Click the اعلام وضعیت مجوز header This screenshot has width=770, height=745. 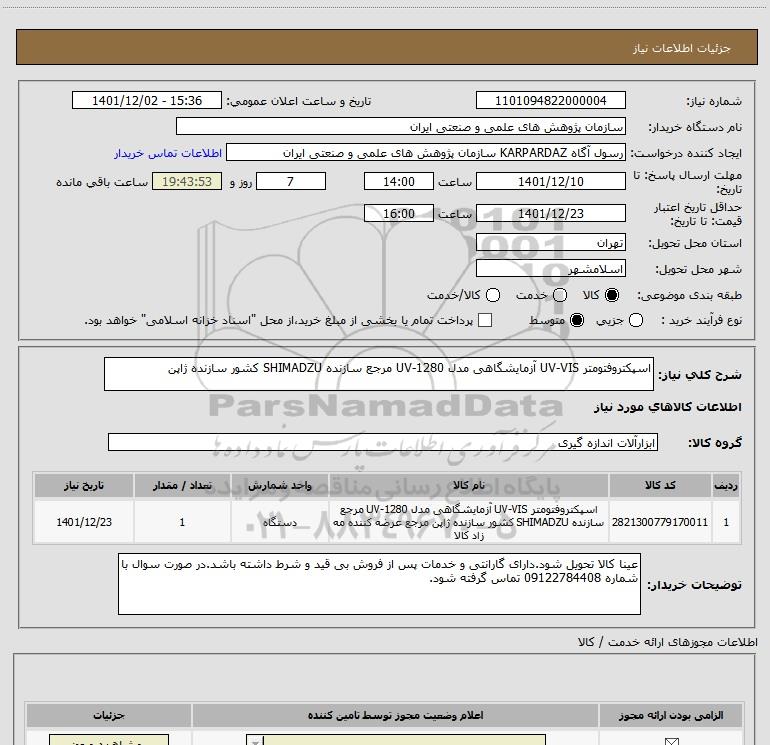click(395, 716)
